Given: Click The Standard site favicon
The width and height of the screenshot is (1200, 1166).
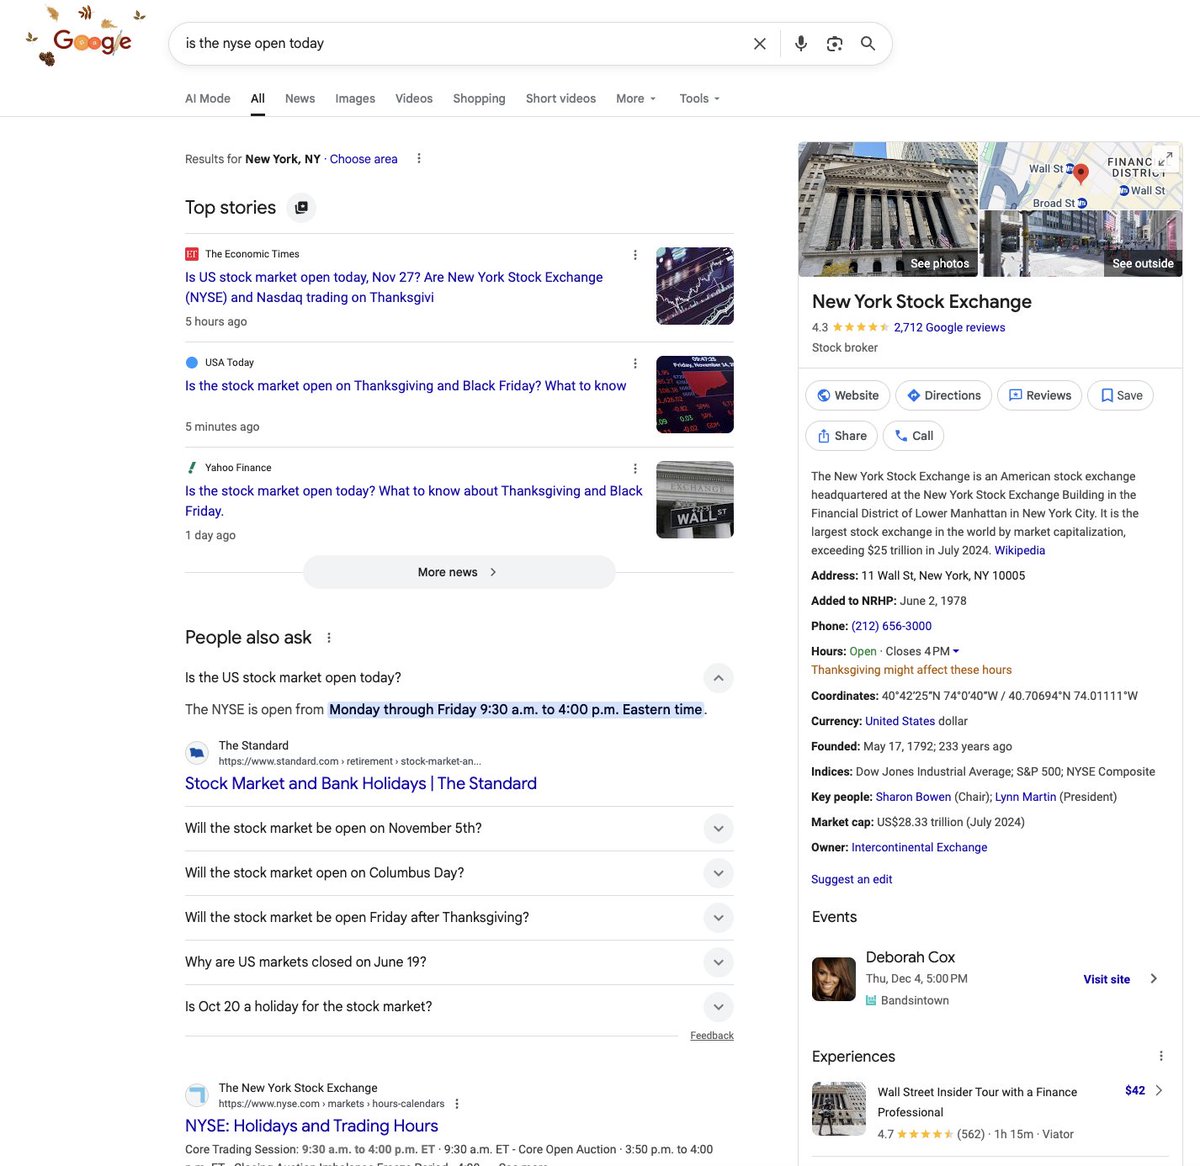Looking at the screenshot, I should point(197,753).
